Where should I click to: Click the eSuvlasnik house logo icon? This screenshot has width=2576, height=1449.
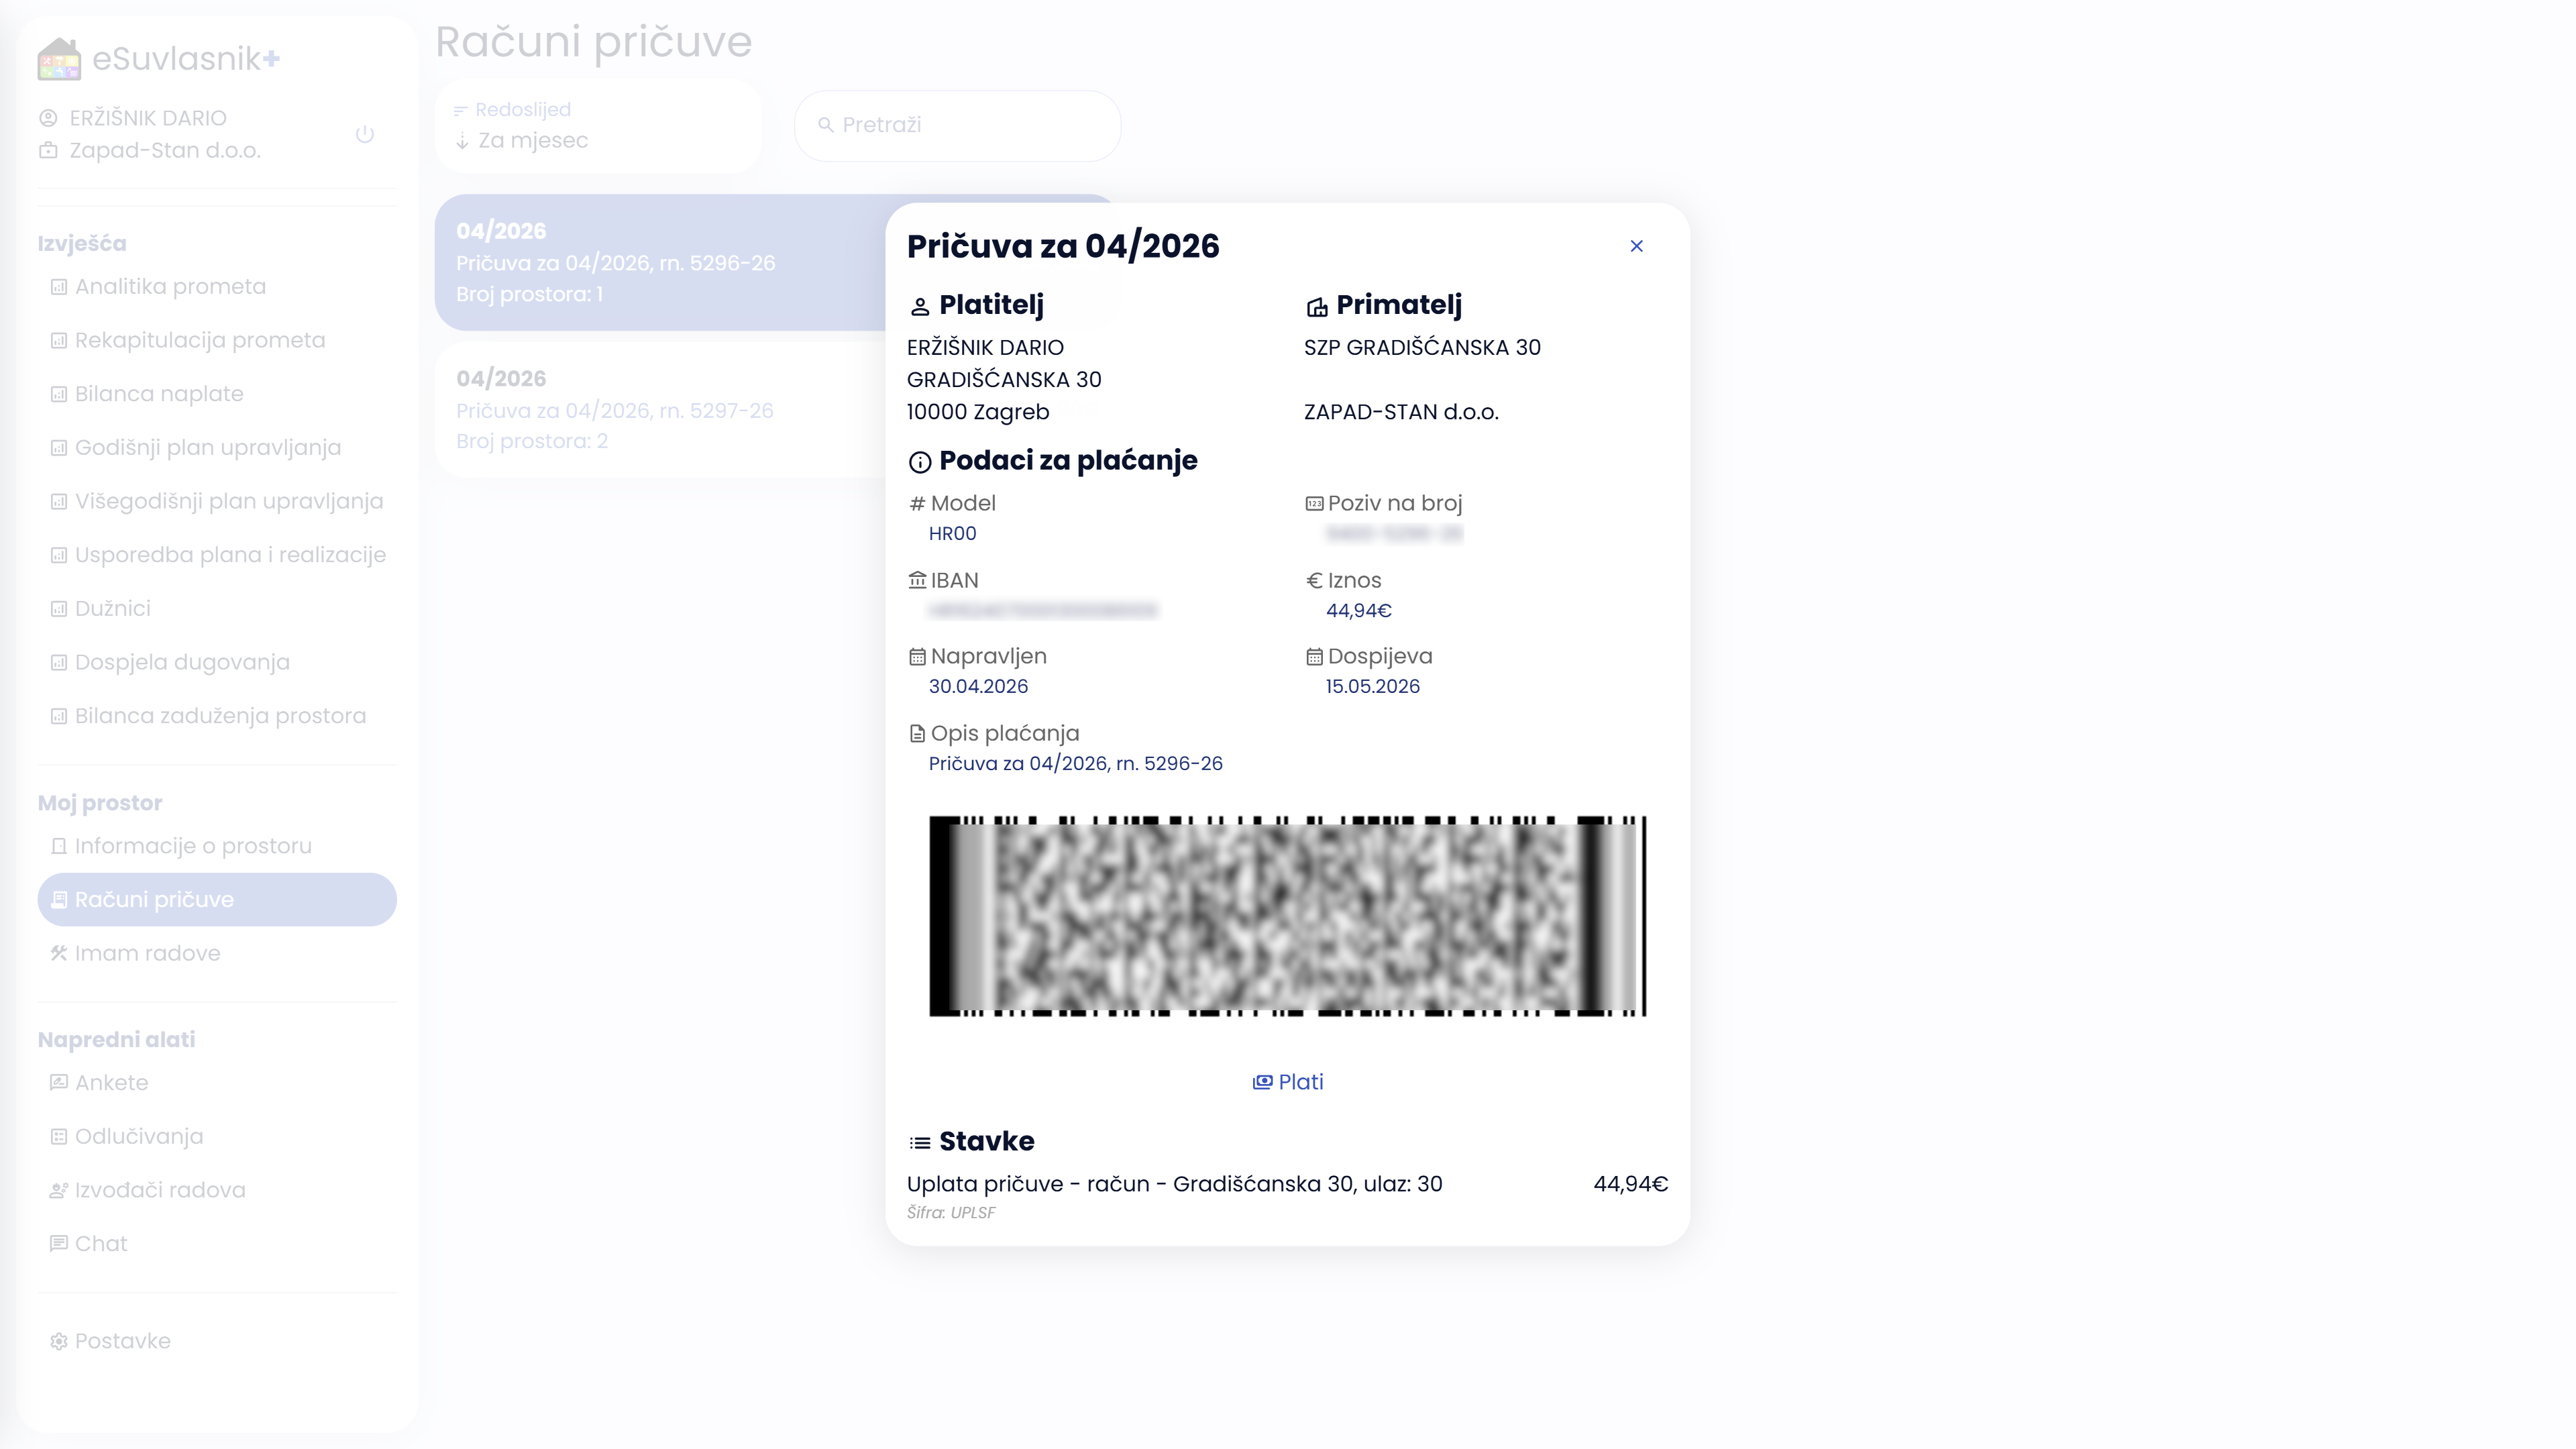(x=59, y=59)
